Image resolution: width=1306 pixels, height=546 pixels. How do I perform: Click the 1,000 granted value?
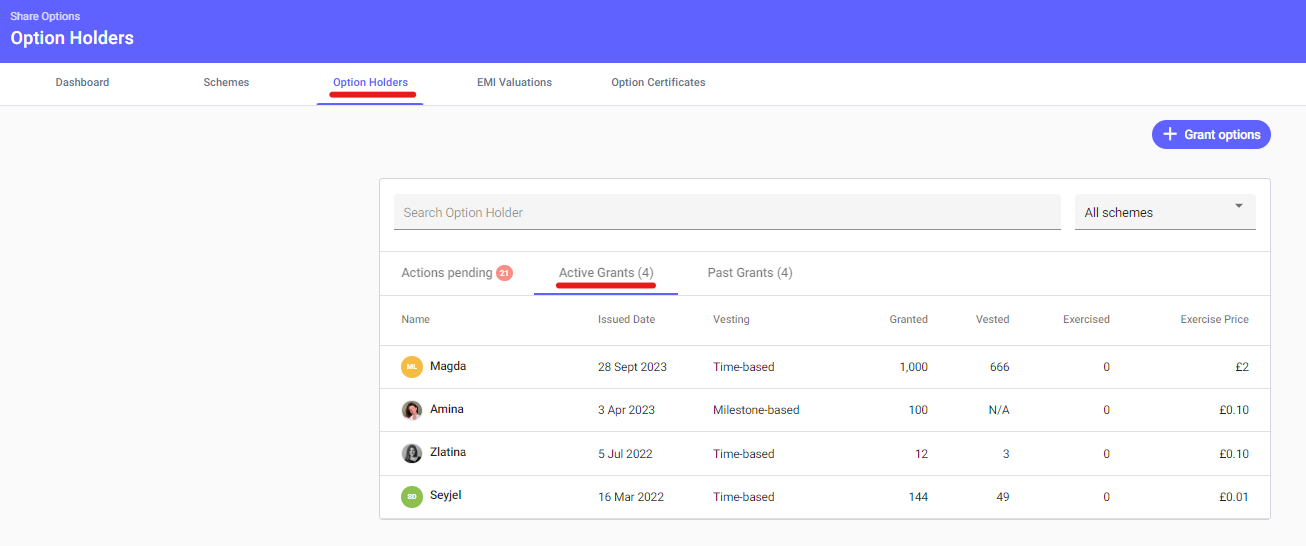(914, 367)
